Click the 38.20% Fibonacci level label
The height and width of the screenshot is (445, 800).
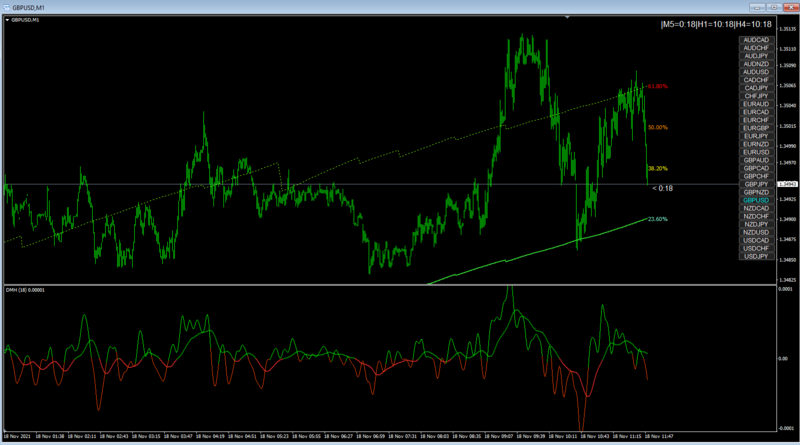[658, 168]
